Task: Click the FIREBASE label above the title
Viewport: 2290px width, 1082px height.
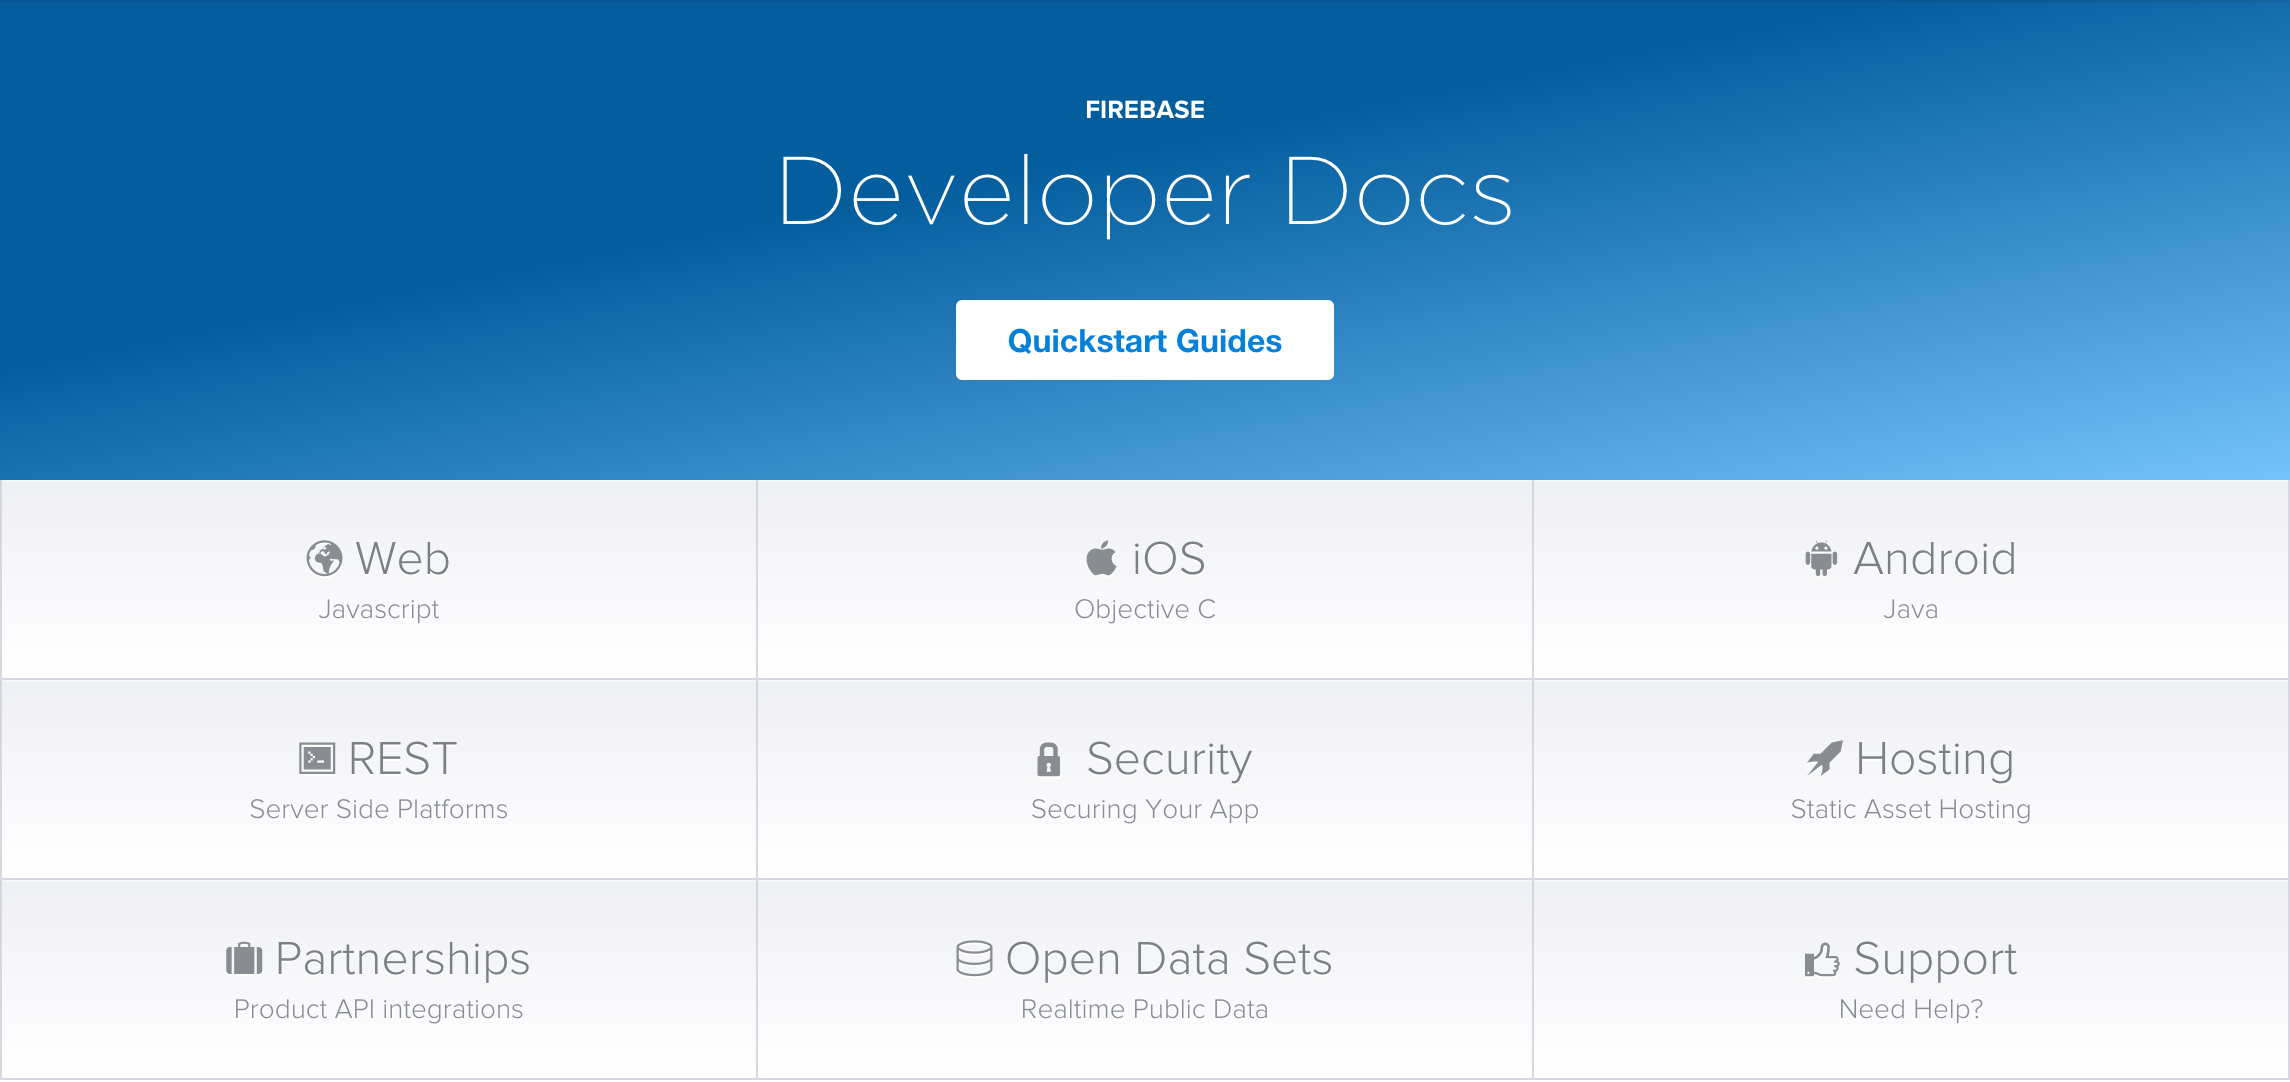Action: 1144,110
